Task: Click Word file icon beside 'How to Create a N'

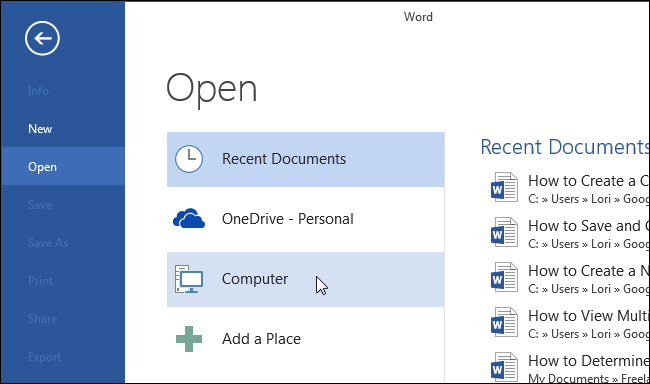Action: [504, 277]
